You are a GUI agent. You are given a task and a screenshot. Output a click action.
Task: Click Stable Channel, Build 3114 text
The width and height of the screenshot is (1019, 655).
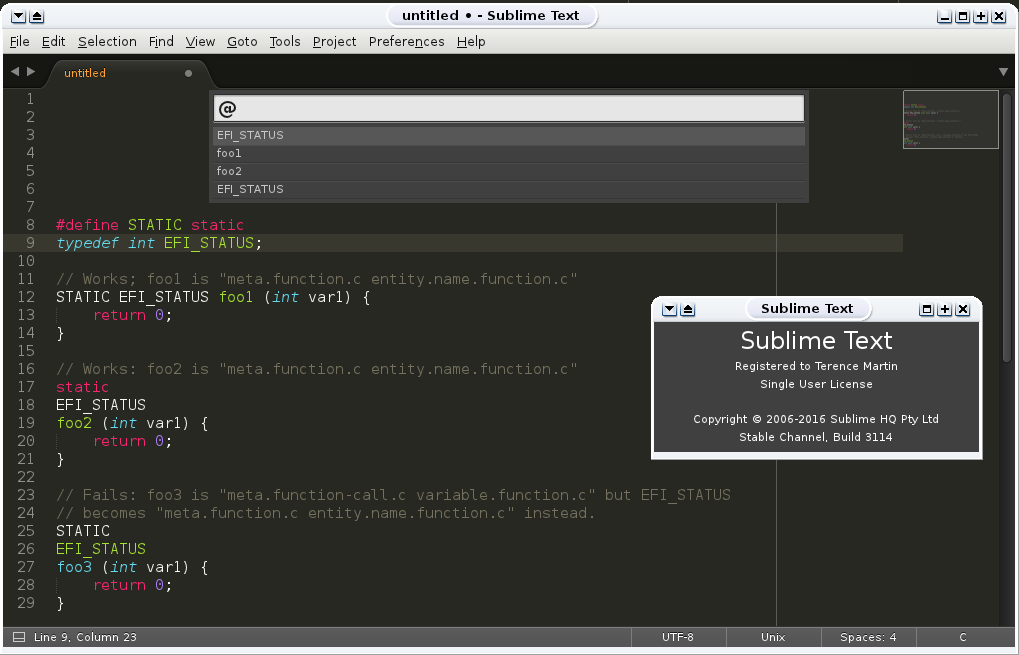(816, 437)
